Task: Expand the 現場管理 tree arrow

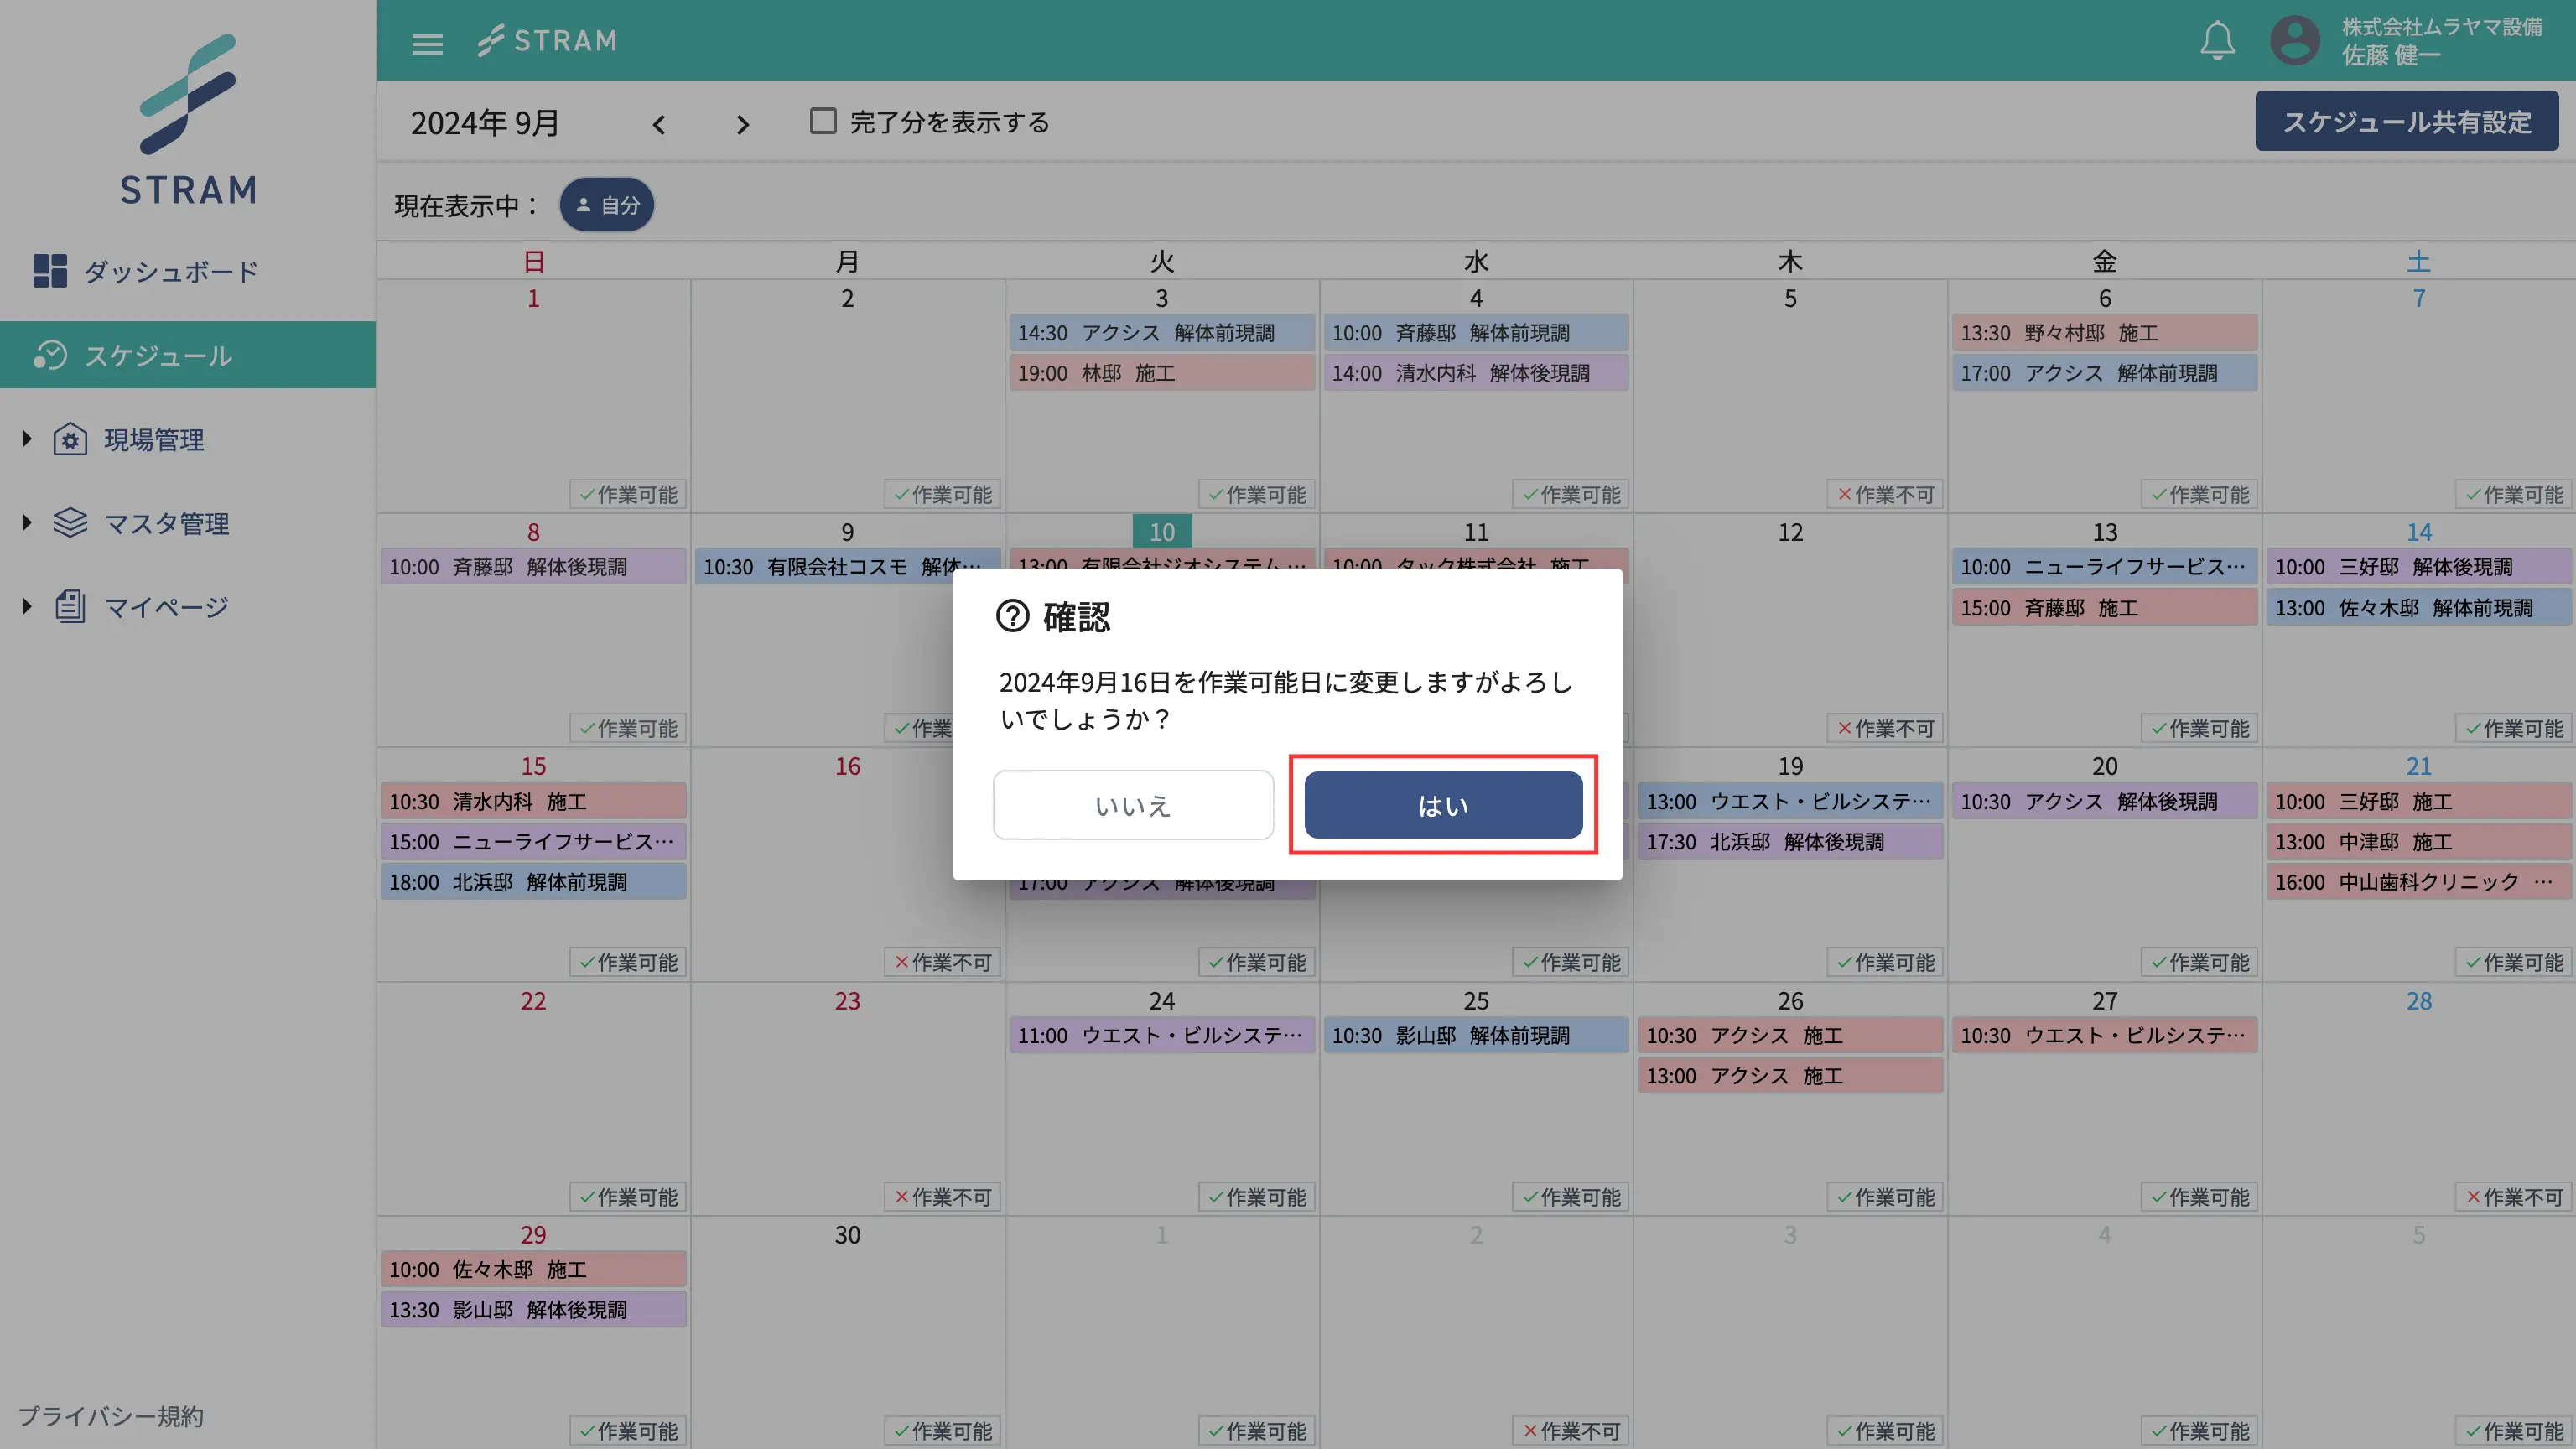Action: pos(27,439)
